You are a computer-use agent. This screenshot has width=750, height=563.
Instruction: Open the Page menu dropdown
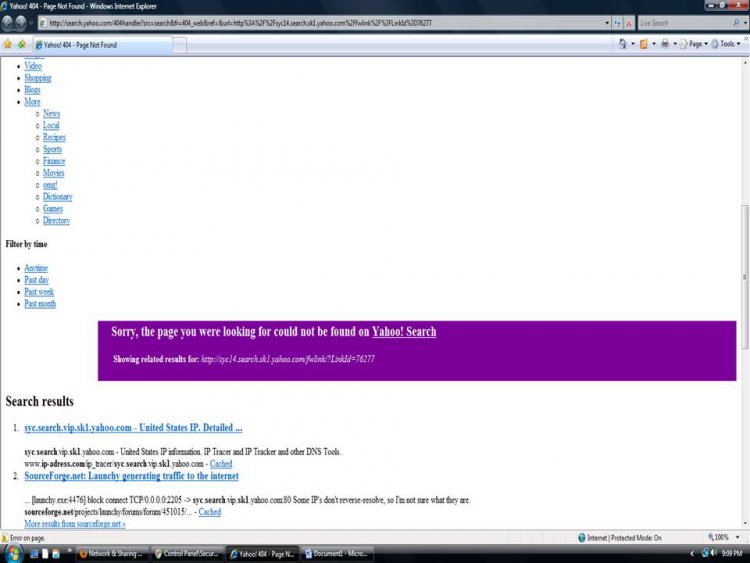[694, 44]
